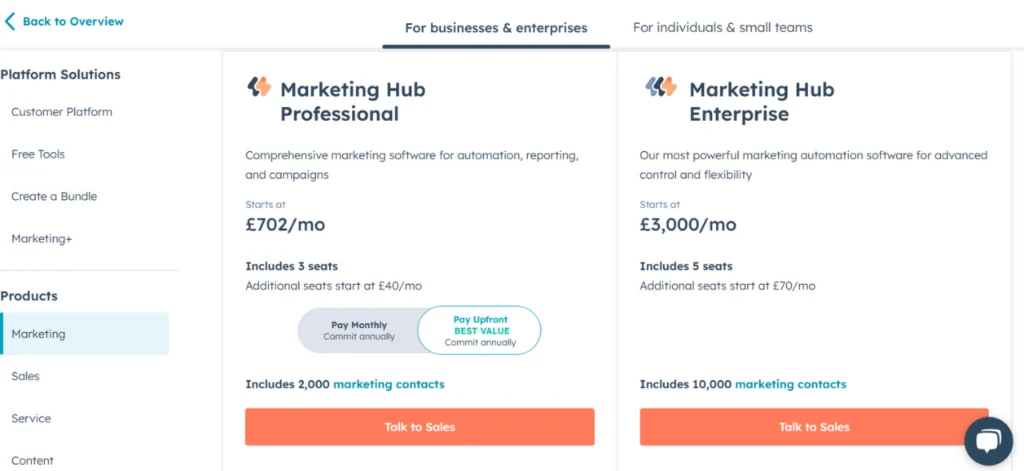Click the Marketing Hub Enterprise logo icon
The image size is (1024, 471).
point(661,87)
